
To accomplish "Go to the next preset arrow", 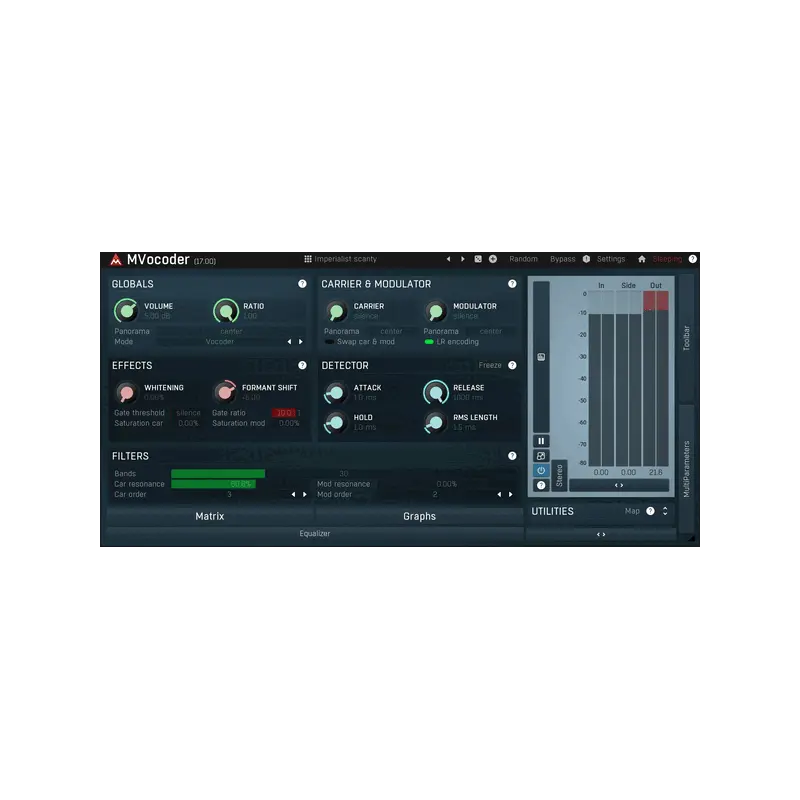I will [463, 259].
